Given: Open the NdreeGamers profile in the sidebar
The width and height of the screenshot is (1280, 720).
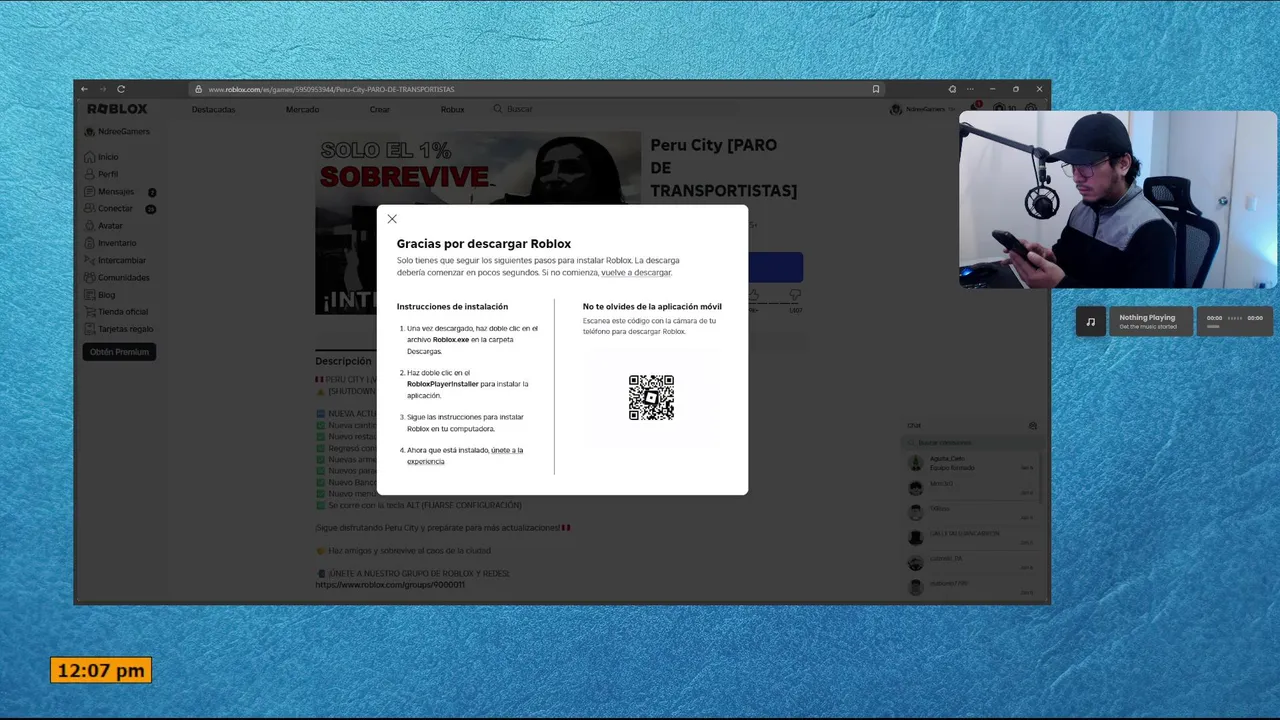Looking at the screenshot, I should (118, 131).
